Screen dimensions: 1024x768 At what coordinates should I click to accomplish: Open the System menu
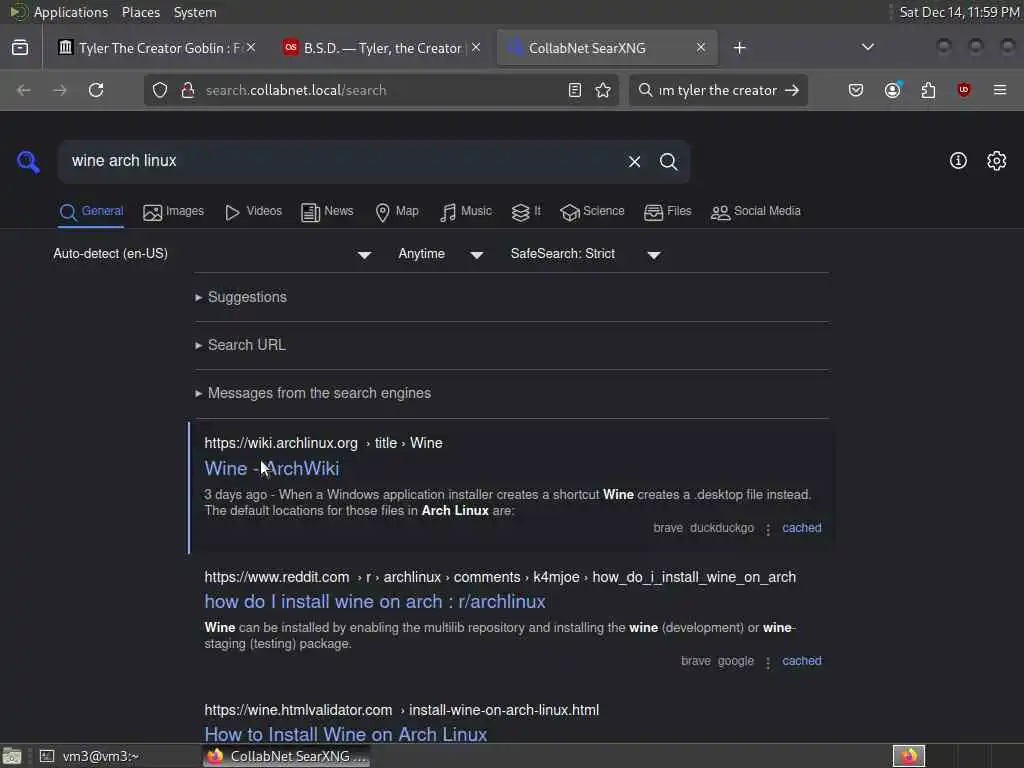tap(195, 12)
